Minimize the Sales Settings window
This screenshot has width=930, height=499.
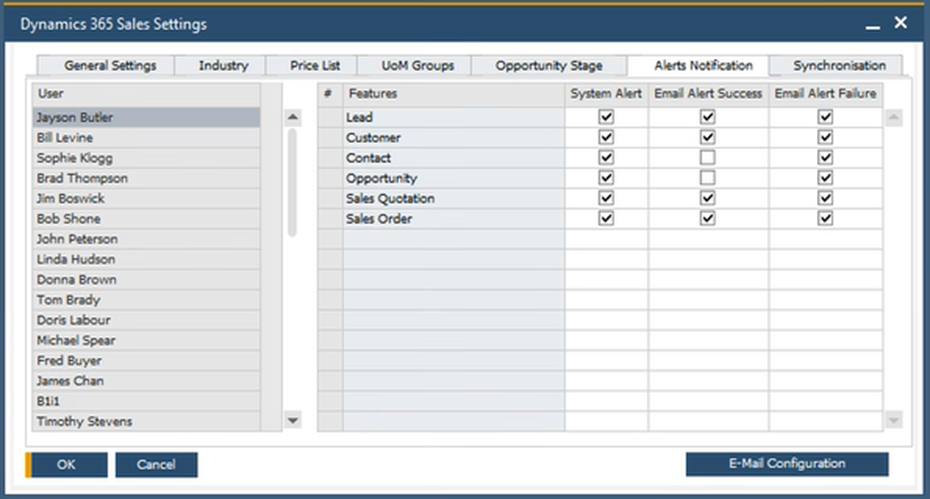point(873,24)
